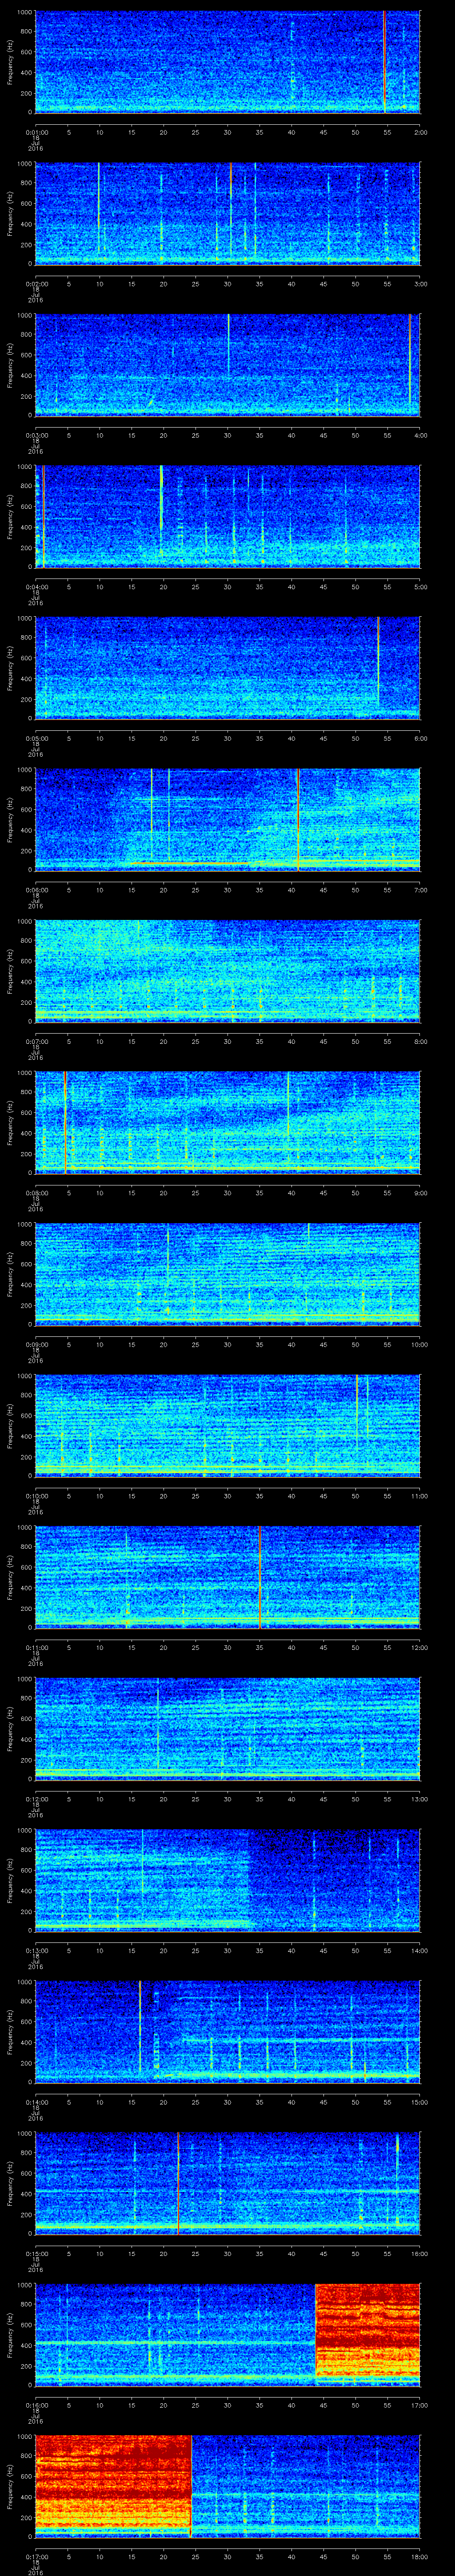Select the orange spike near minute 4 in the 0:08:00 panel
This screenshot has width=455, height=2576.
[65, 1122]
